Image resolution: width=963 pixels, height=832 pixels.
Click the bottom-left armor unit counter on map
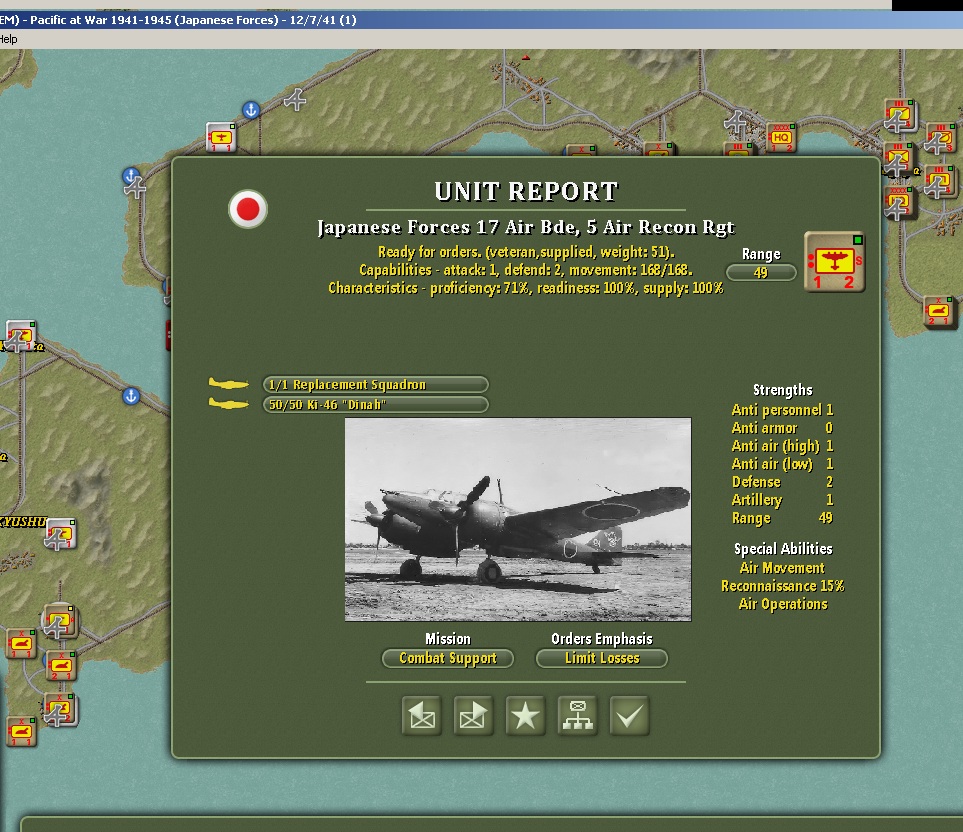point(20,732)
